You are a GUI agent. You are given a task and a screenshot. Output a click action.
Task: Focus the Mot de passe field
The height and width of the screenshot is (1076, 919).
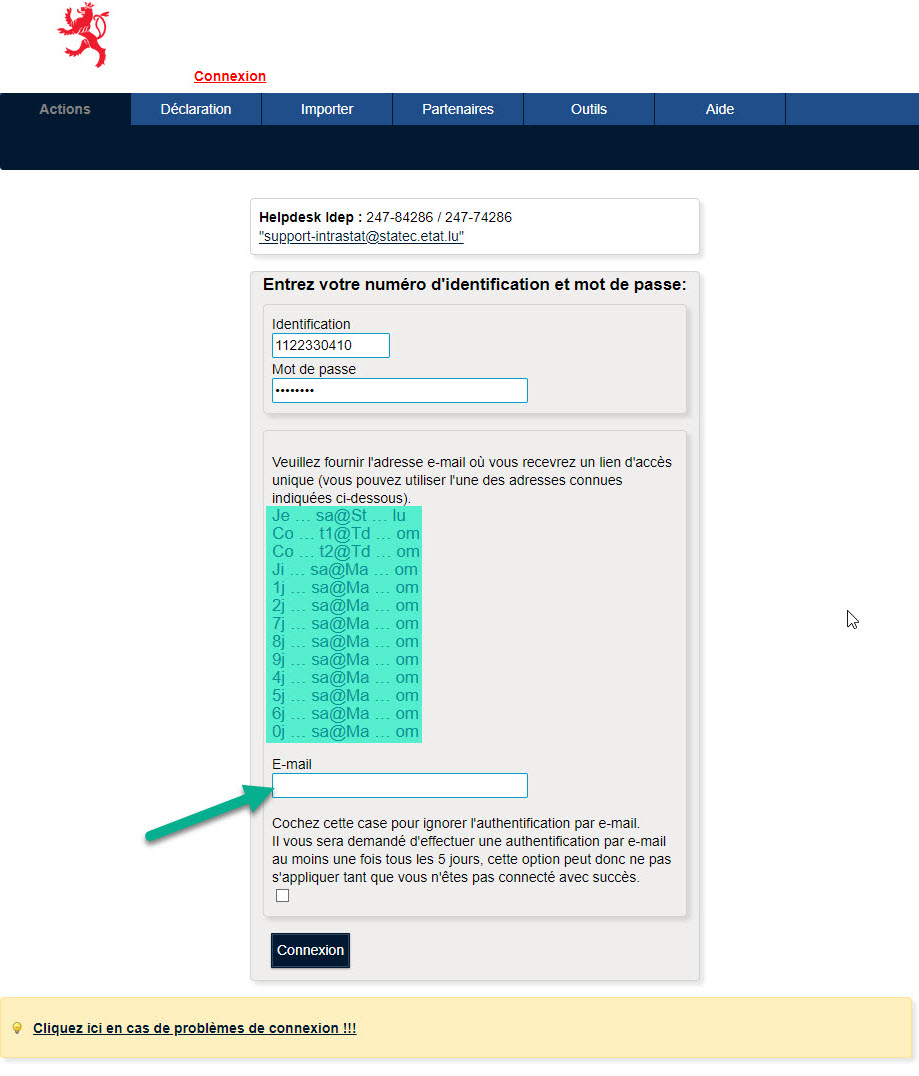399,390
